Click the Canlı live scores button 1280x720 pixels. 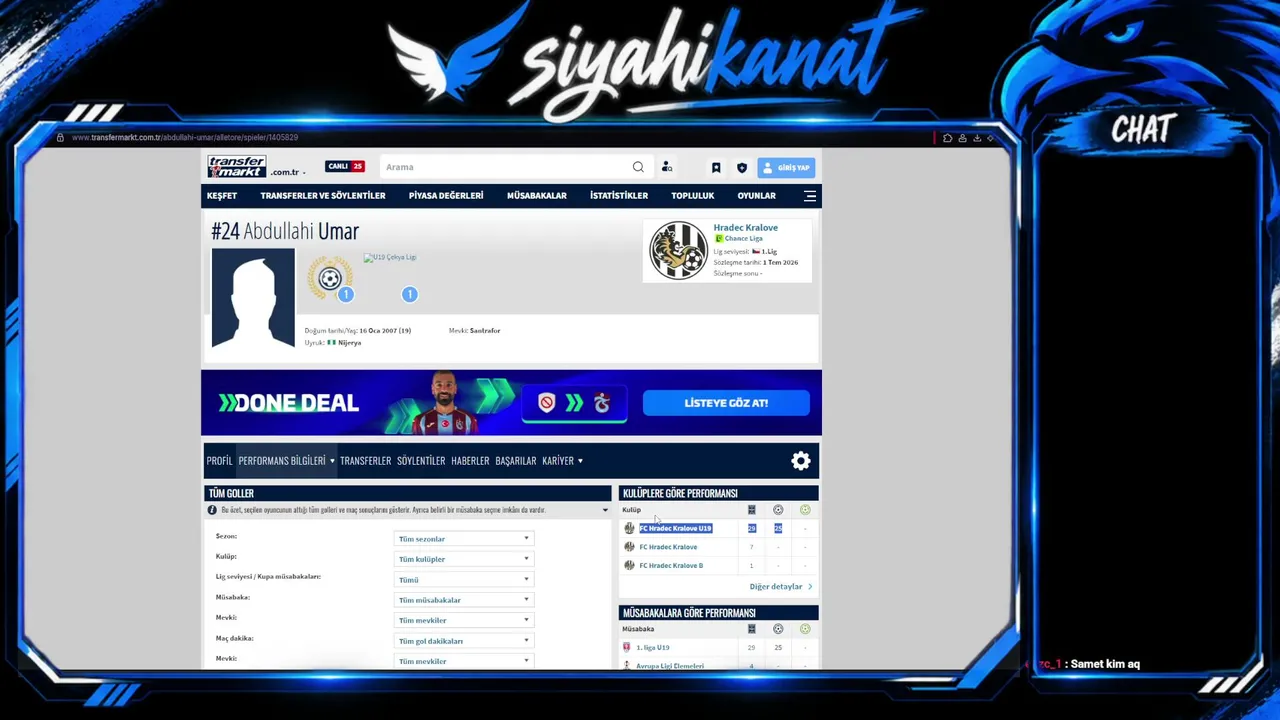[x=345, y=167]
